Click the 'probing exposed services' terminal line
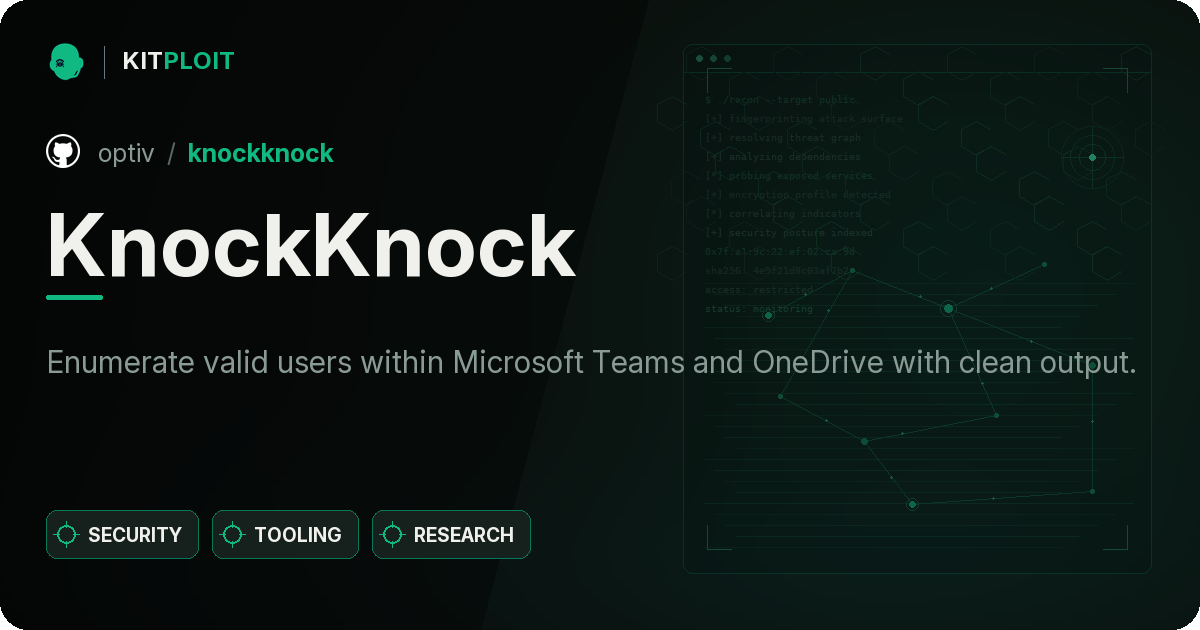1200x630 pixels. [789, 176]
